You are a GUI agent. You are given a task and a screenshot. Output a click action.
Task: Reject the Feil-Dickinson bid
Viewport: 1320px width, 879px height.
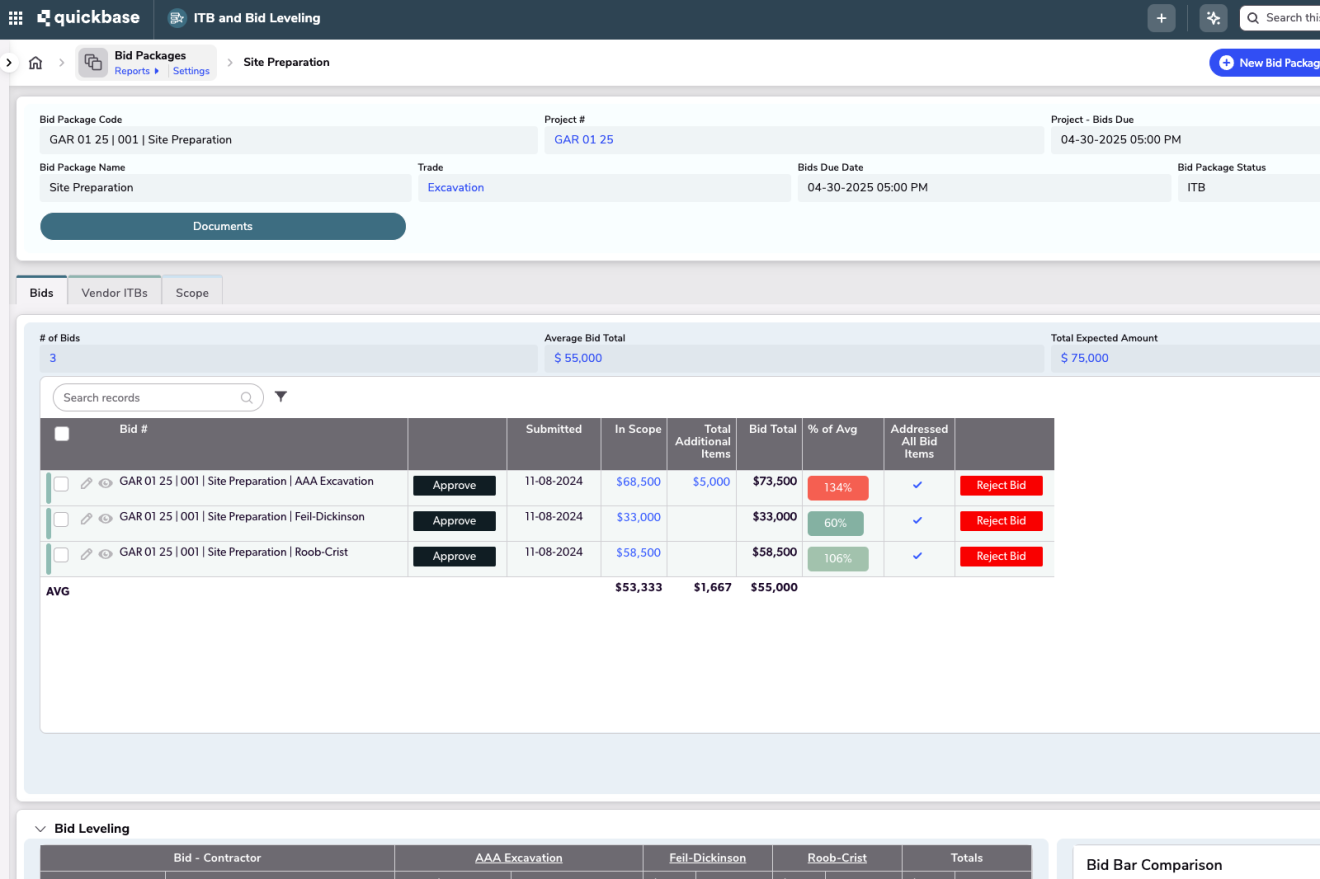1001,521
